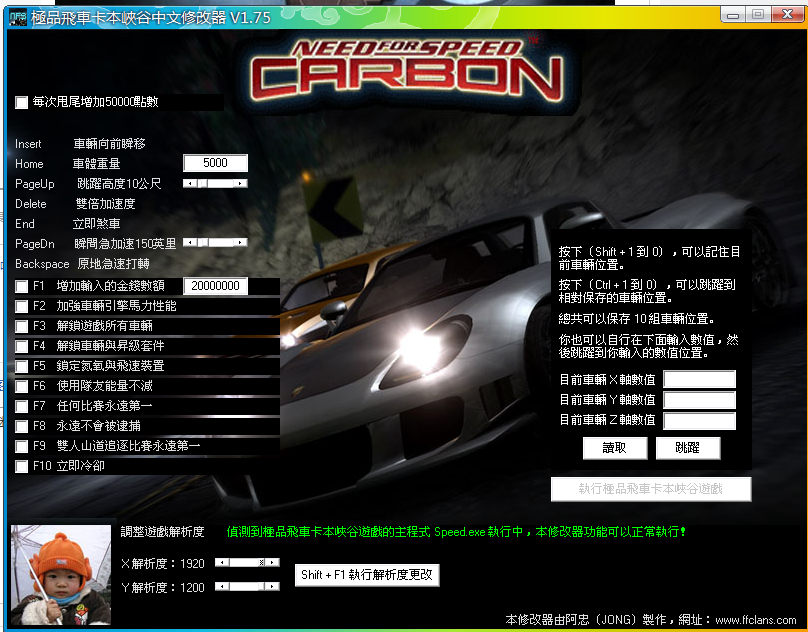808x632 pixels.
Task: Toggle F1 增加輸入的金錢數額 checkbox
Action: (x=22, y=286)
